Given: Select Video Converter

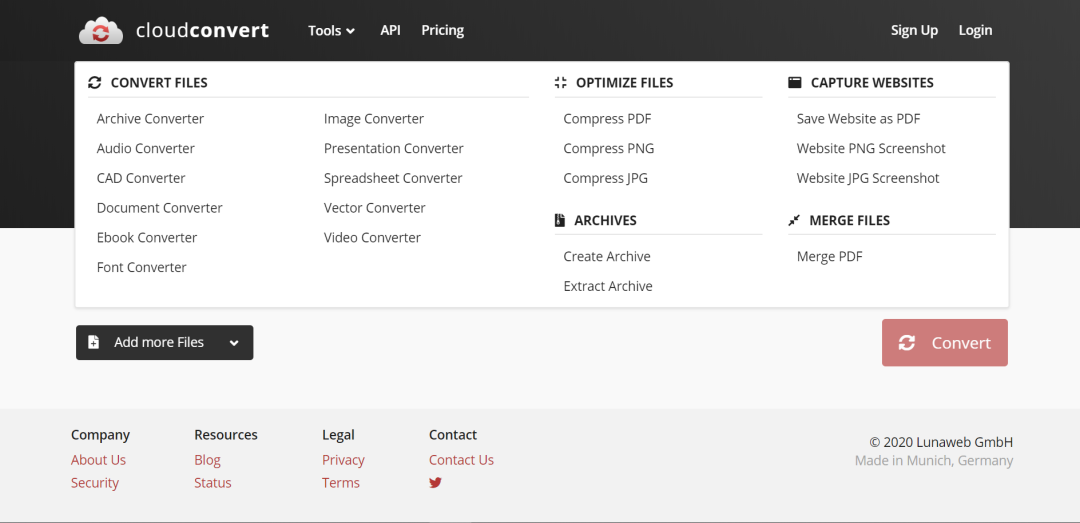Looking at the screenshot, I should click(372, 237).
